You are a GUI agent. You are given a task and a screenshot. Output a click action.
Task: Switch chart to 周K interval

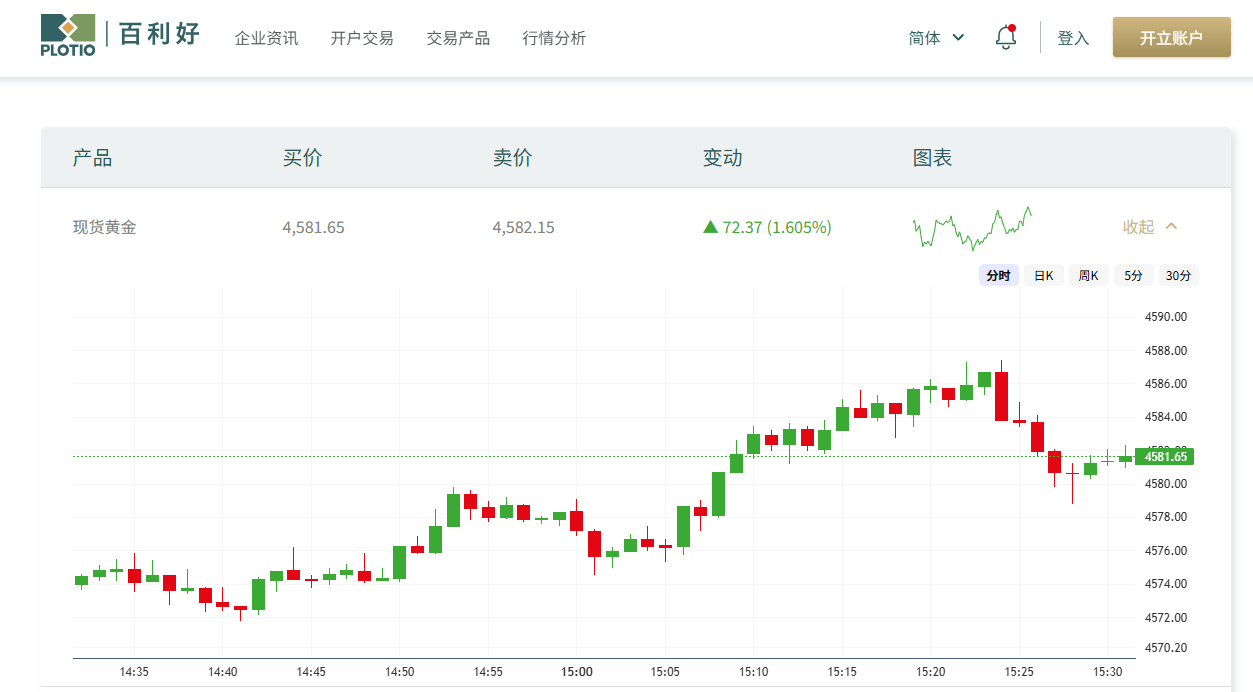pos(1088,276)
